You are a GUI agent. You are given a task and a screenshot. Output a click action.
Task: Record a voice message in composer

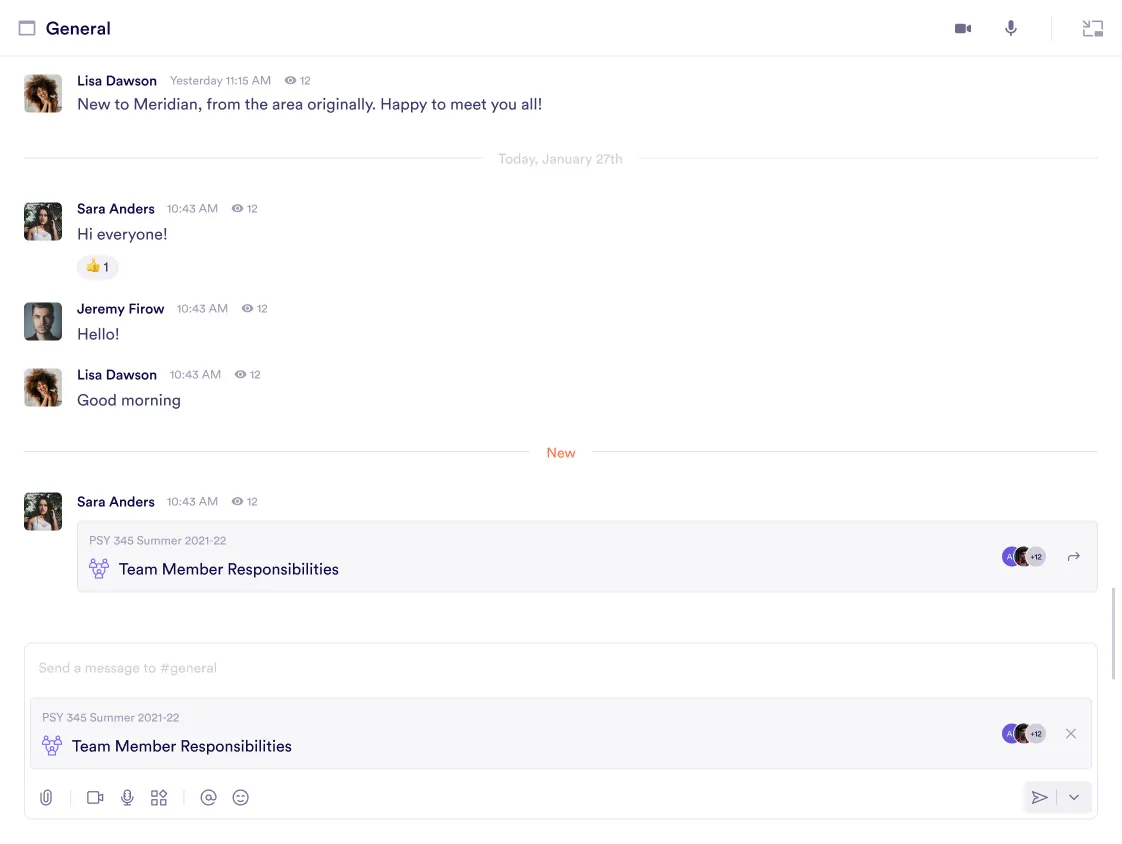pyautogui.click(x=127, y=798)
